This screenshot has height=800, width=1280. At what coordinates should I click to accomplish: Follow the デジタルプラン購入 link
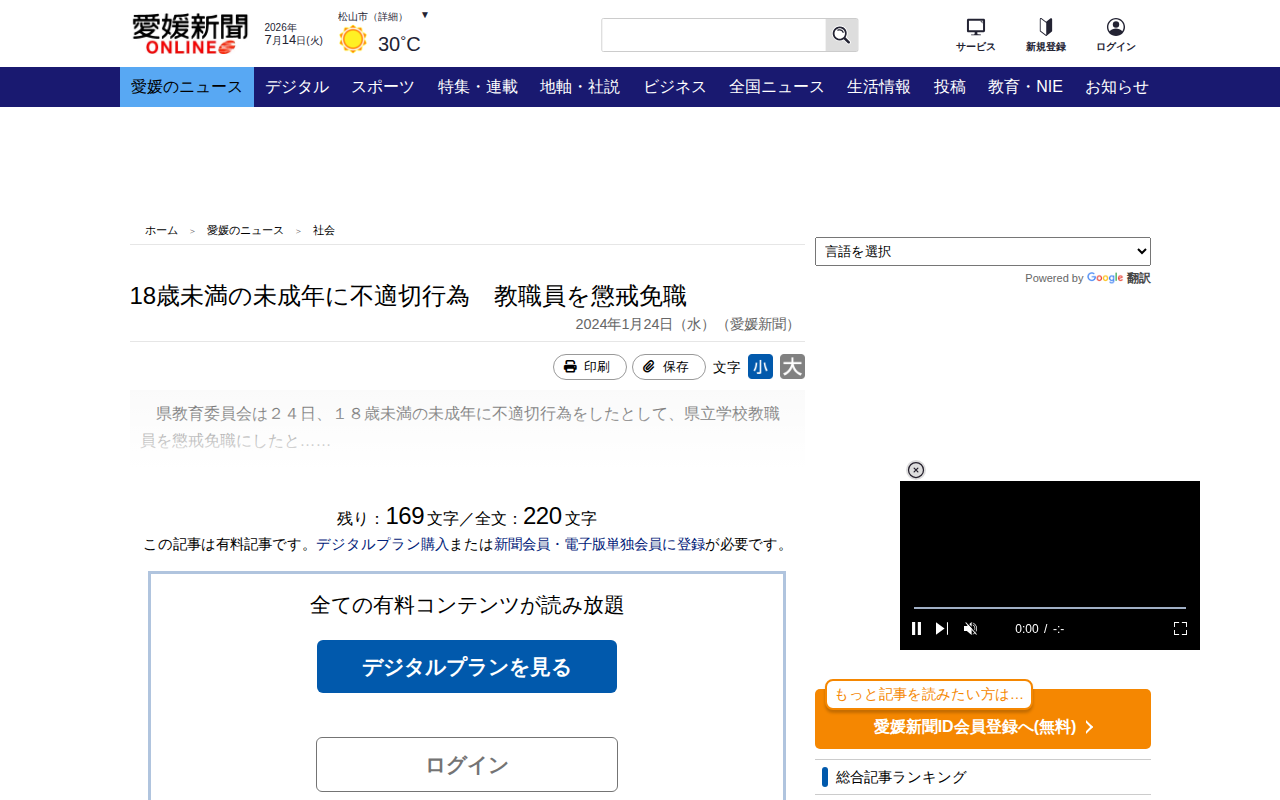point(383,544)
